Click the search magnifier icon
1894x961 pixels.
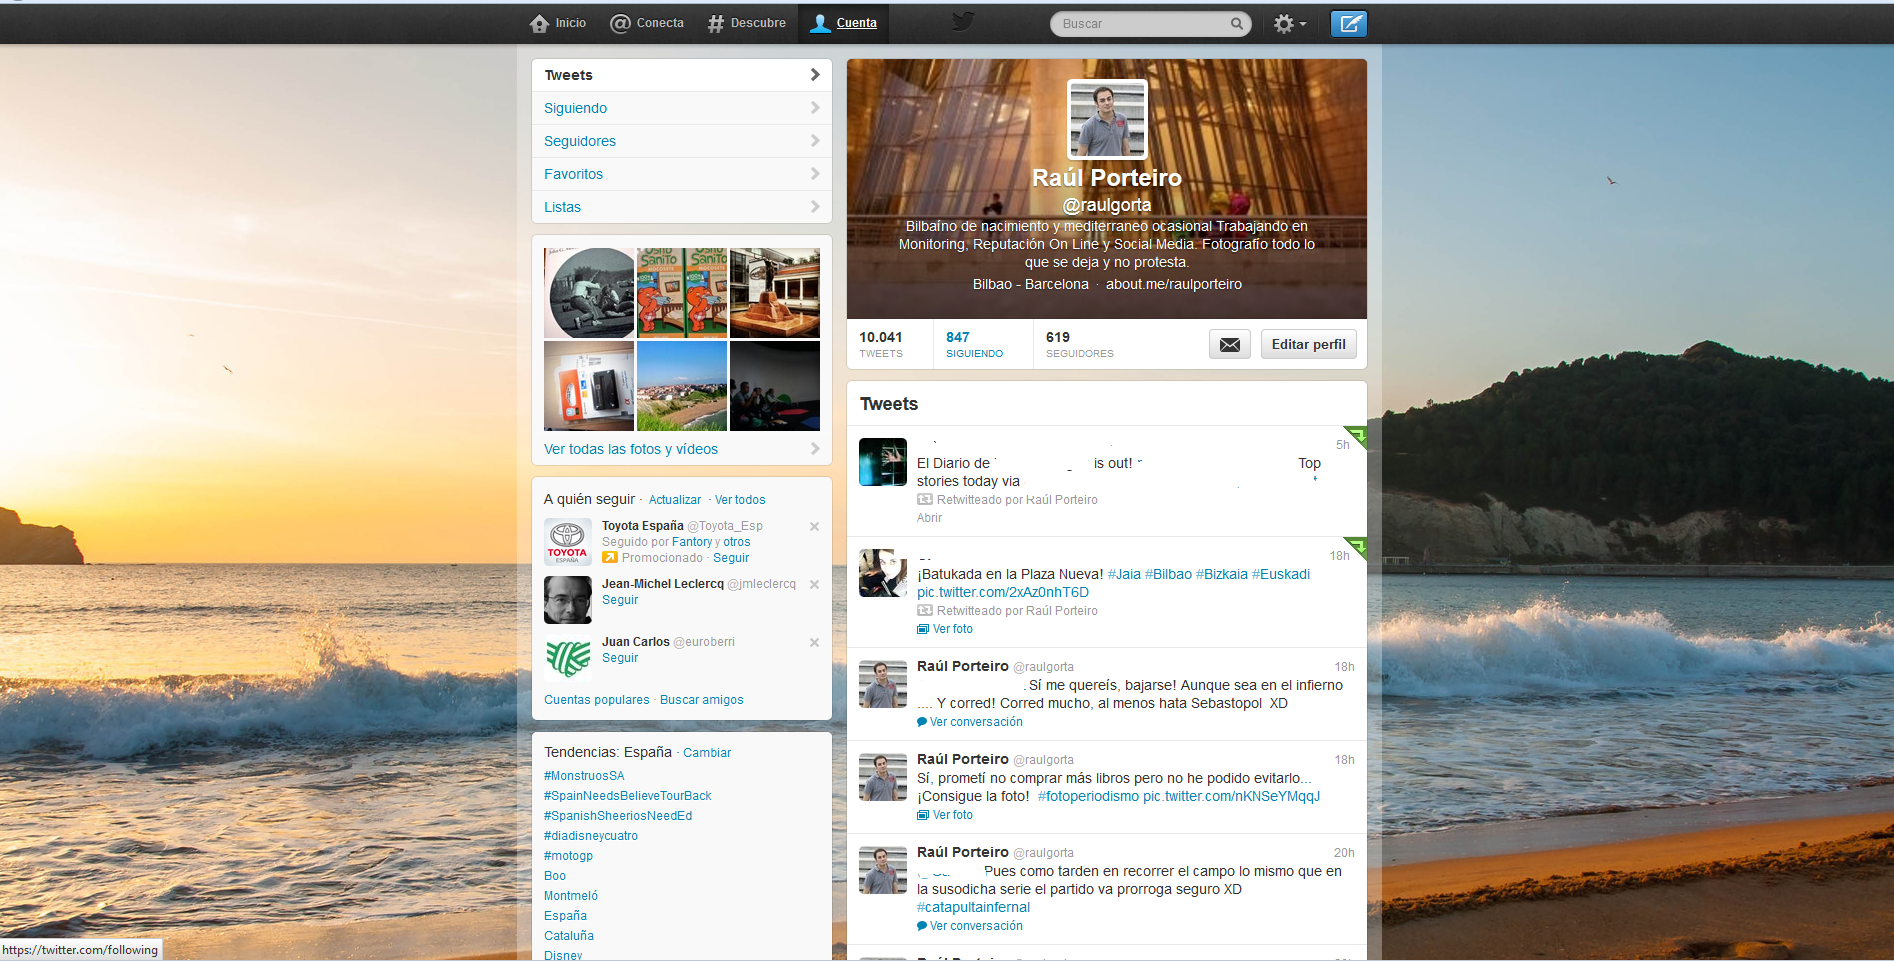[1237, 23]
